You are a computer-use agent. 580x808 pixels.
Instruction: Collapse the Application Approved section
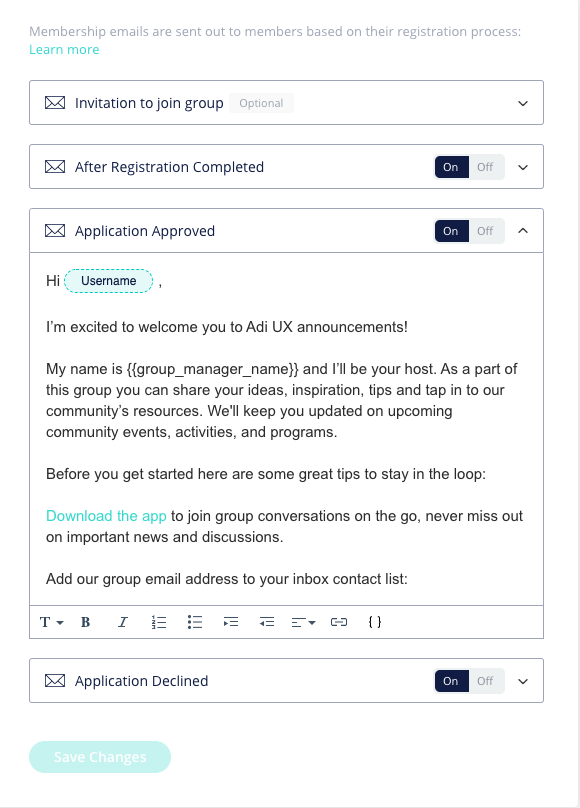pyautogui.click(x=523, y=231)
